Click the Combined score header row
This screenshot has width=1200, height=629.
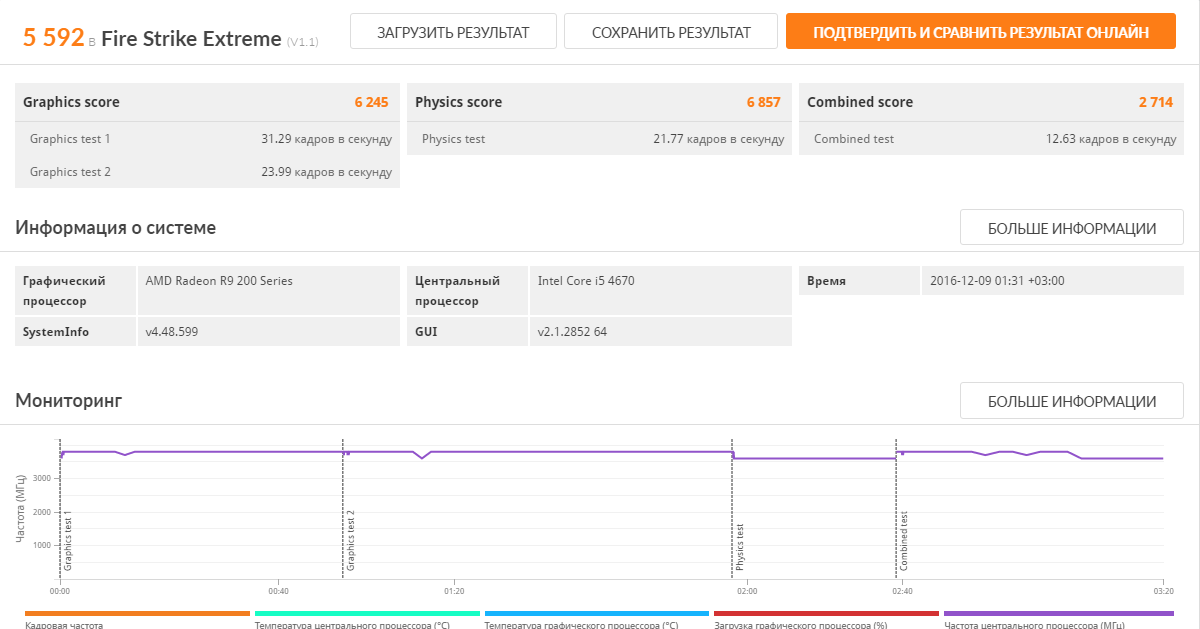point(991,102)
